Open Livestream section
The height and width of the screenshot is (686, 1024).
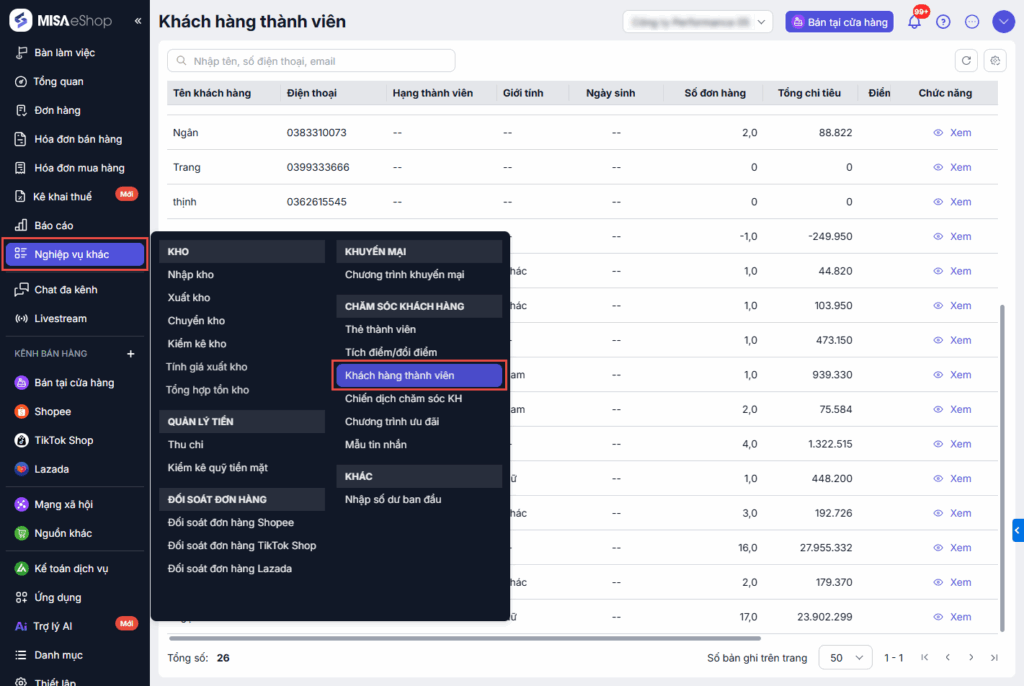[60, 318]
